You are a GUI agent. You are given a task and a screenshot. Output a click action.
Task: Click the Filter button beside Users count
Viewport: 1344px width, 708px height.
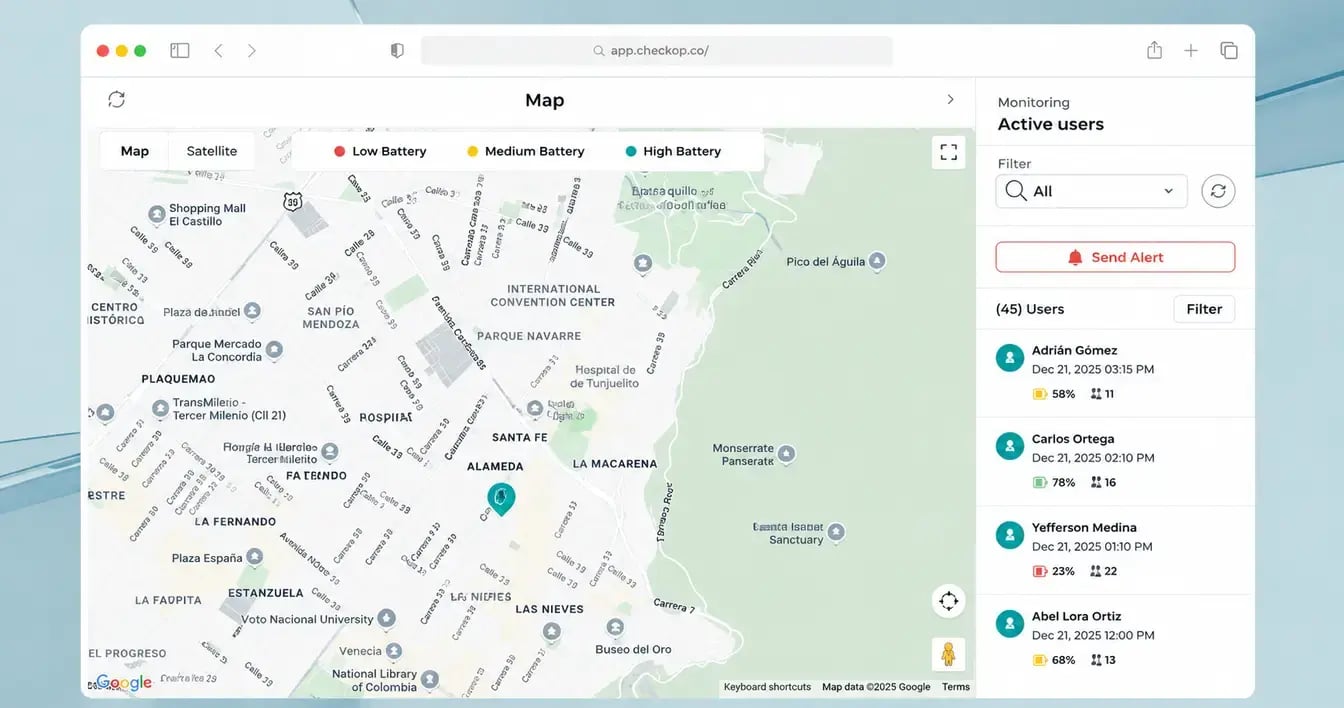click(1204, 309)
